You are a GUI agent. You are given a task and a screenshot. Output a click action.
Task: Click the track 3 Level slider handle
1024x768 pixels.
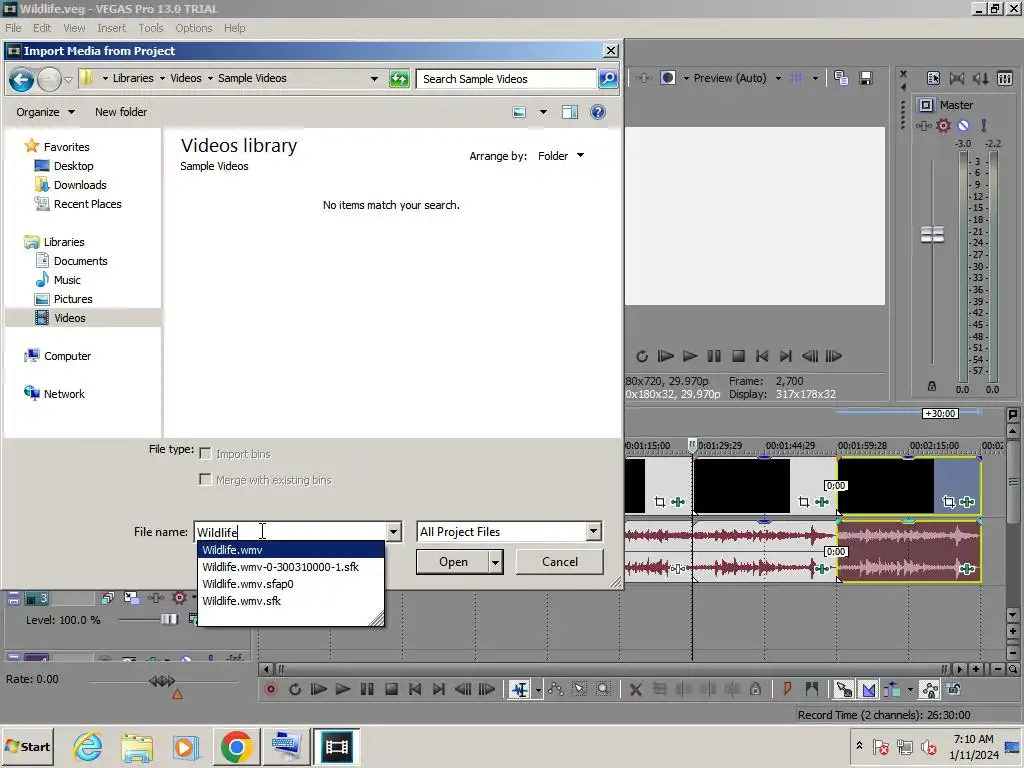coord(169,619)
